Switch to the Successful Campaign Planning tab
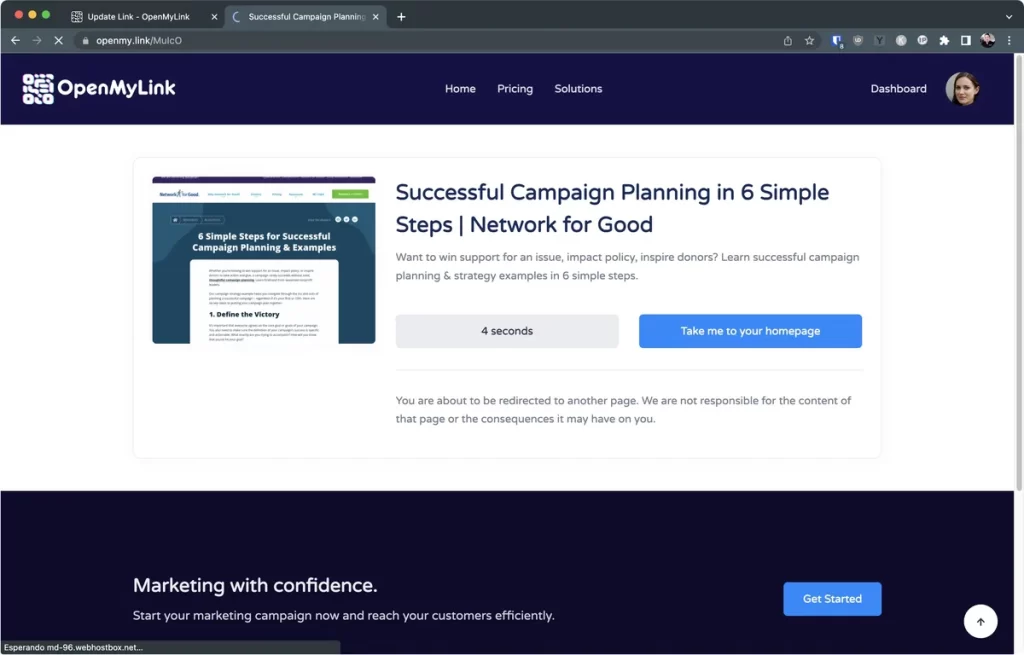This screenshot has height=655, width=1024. click(306, 16)
